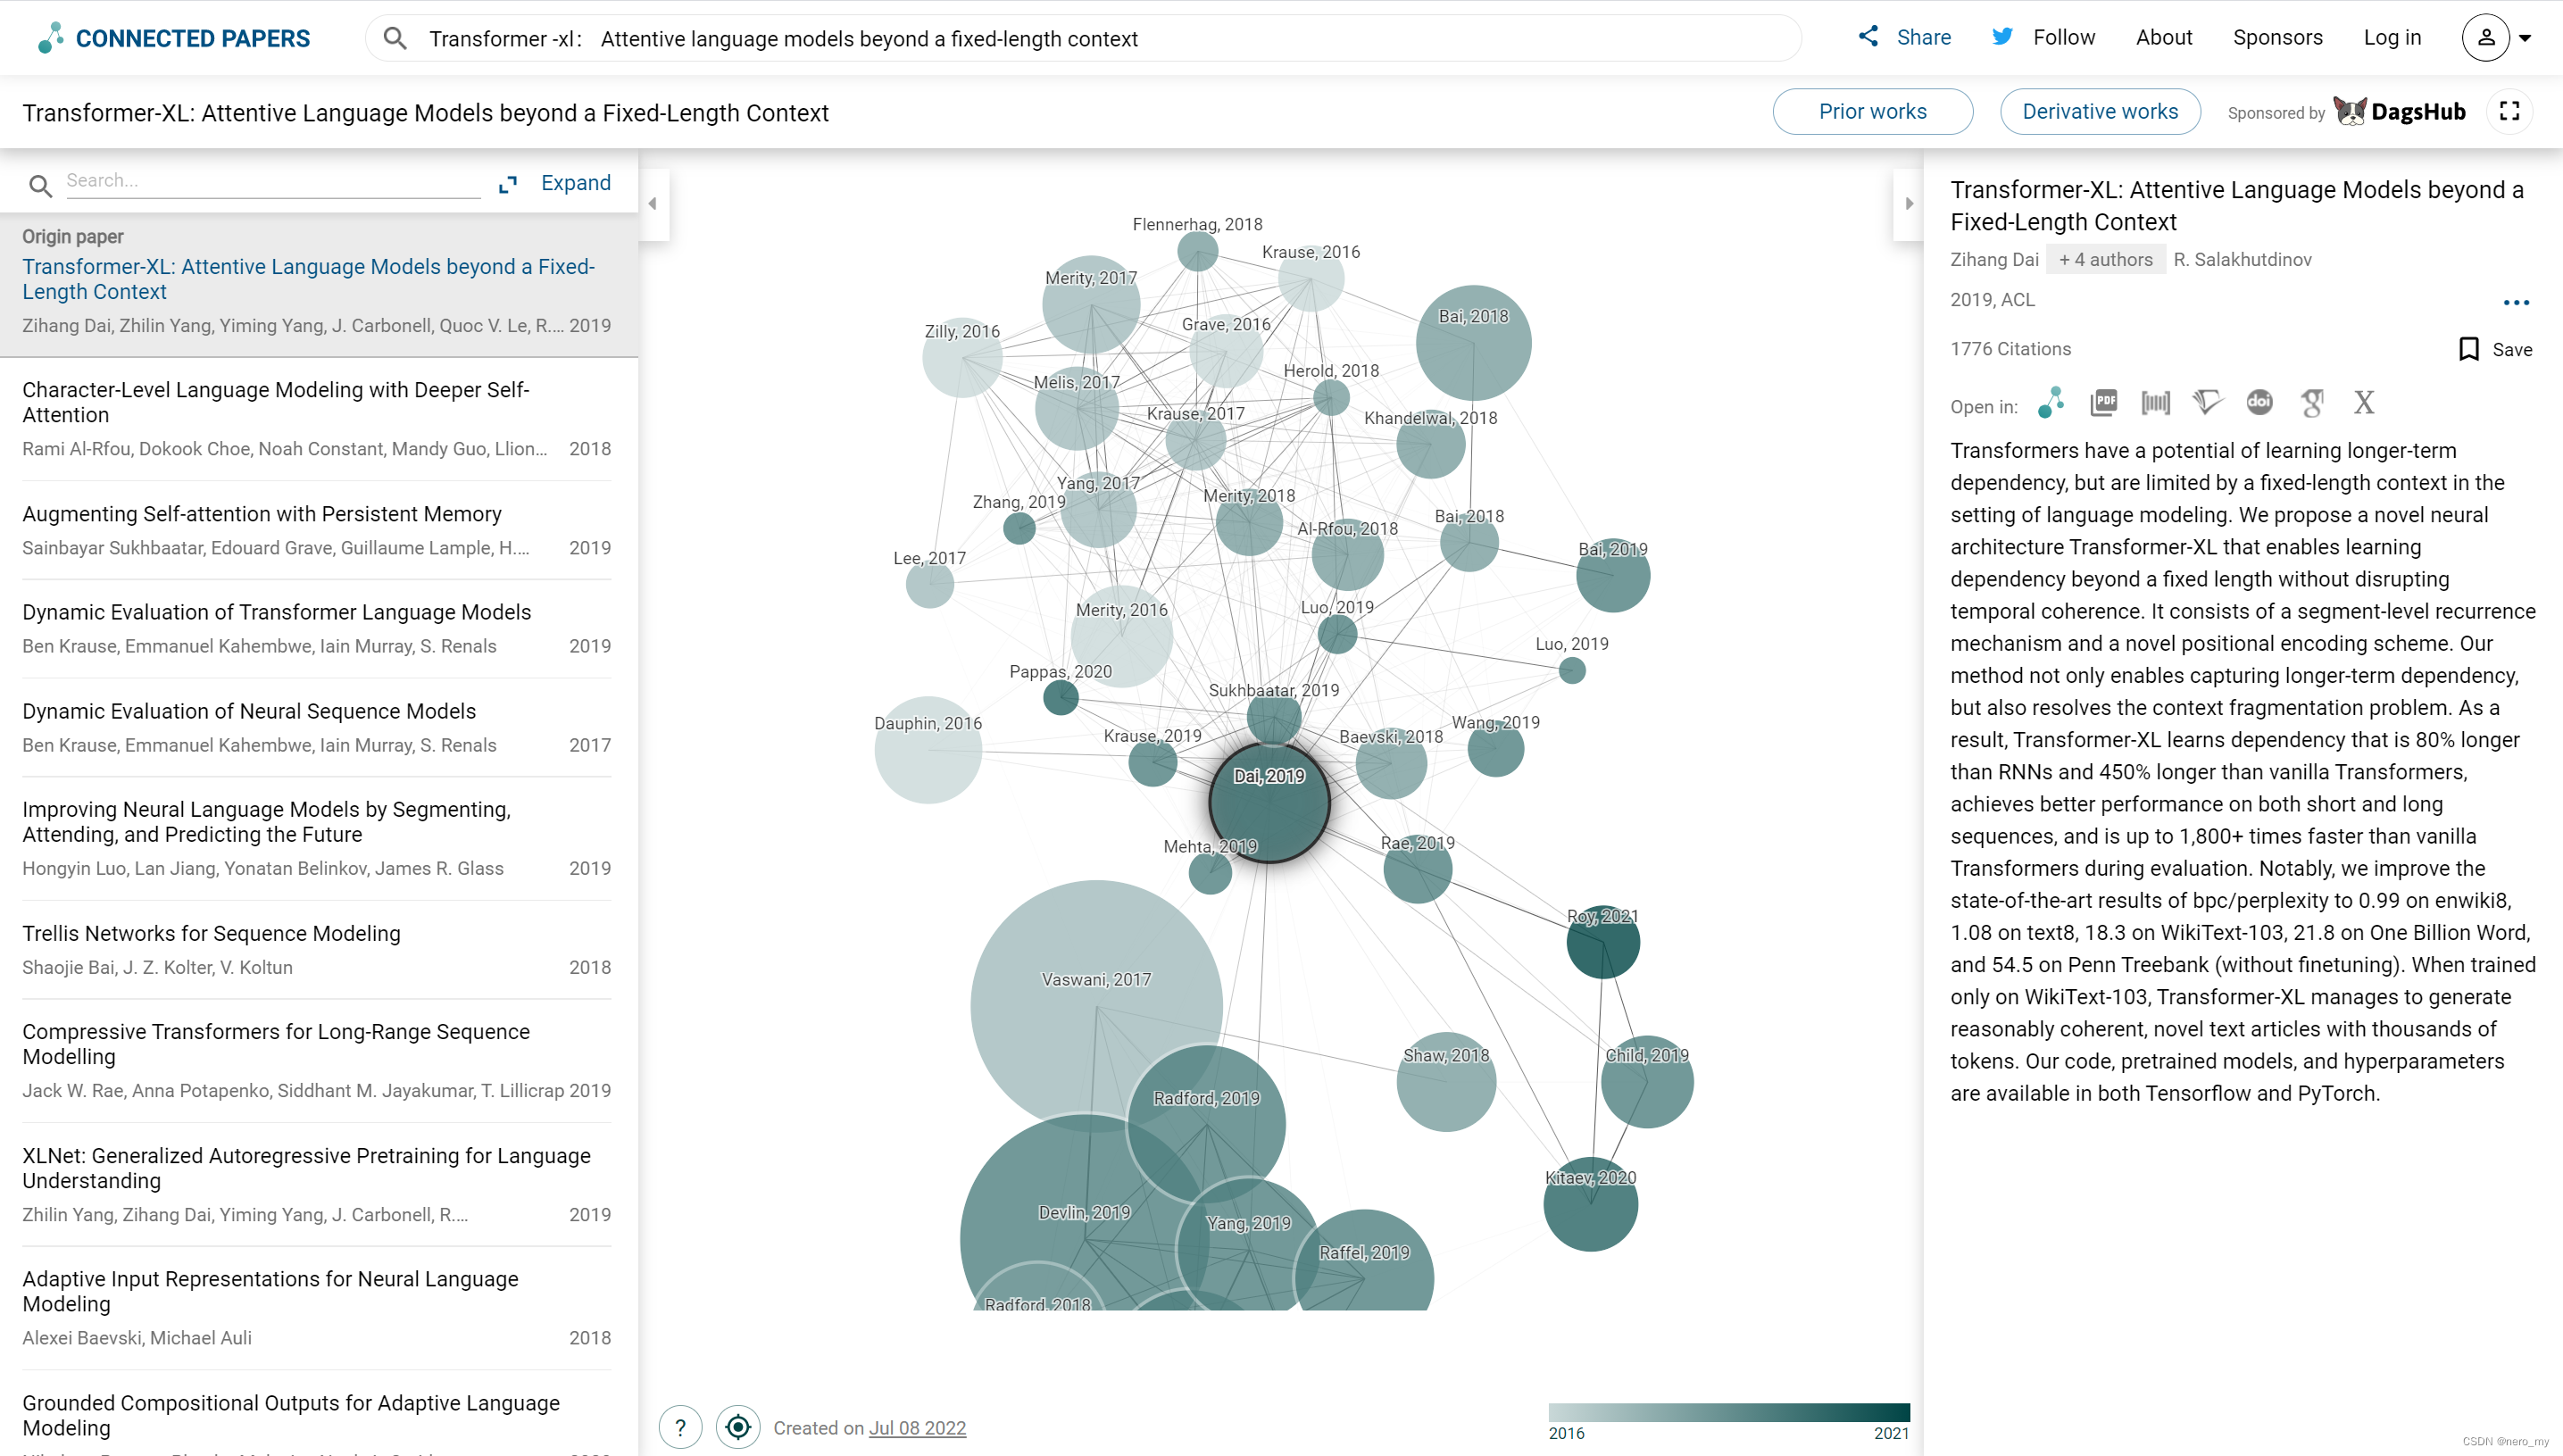Screen dimensions: 2563x1456
Task: Collapse the right details panel arrow
Action: point(1908,204)
